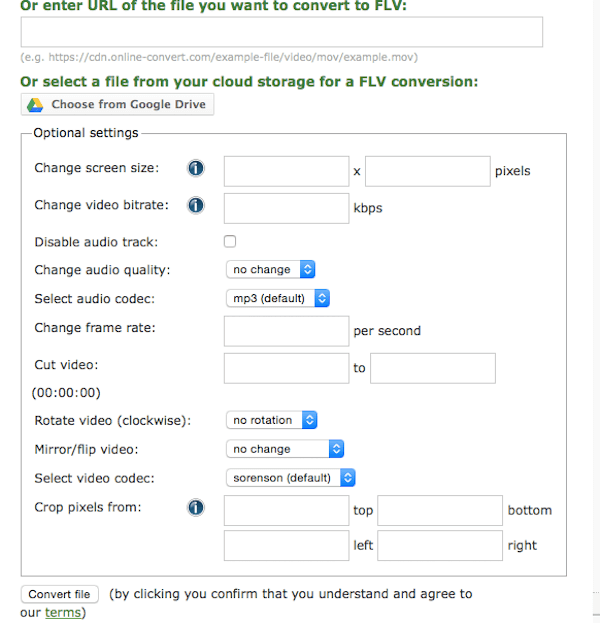Click the info icon beside Crop pixels from
The image size is (600, 623).
195,507
